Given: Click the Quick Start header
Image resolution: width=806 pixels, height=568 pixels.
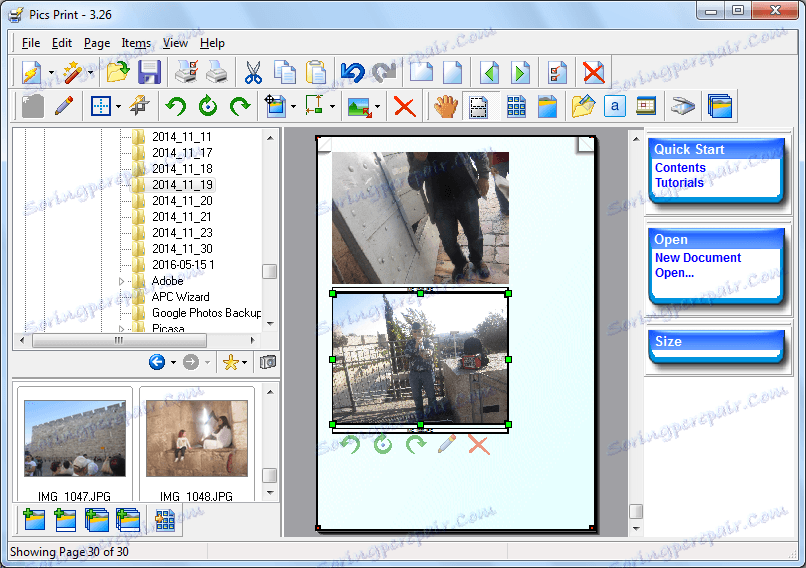Looking at the screenshot, I should pyautogui.click(x=716, y=149).
